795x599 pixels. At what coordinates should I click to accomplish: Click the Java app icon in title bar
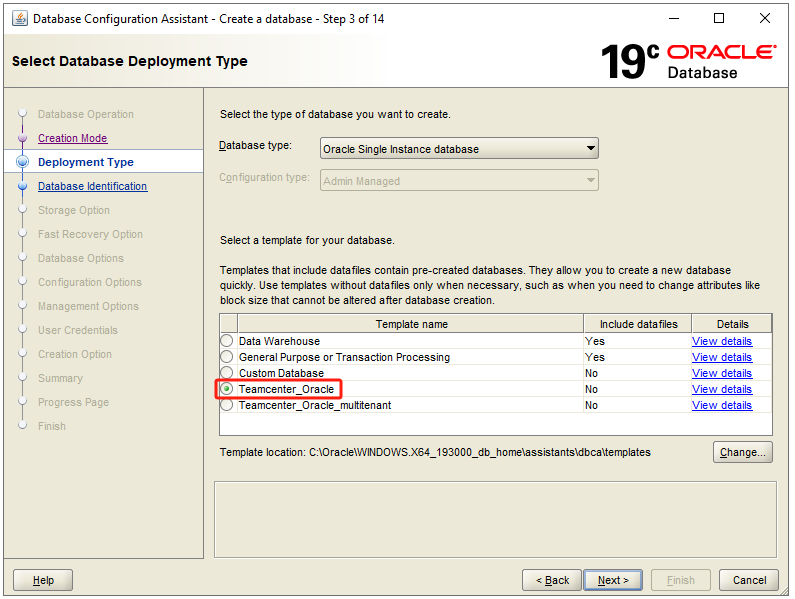[x=20, y=19]
